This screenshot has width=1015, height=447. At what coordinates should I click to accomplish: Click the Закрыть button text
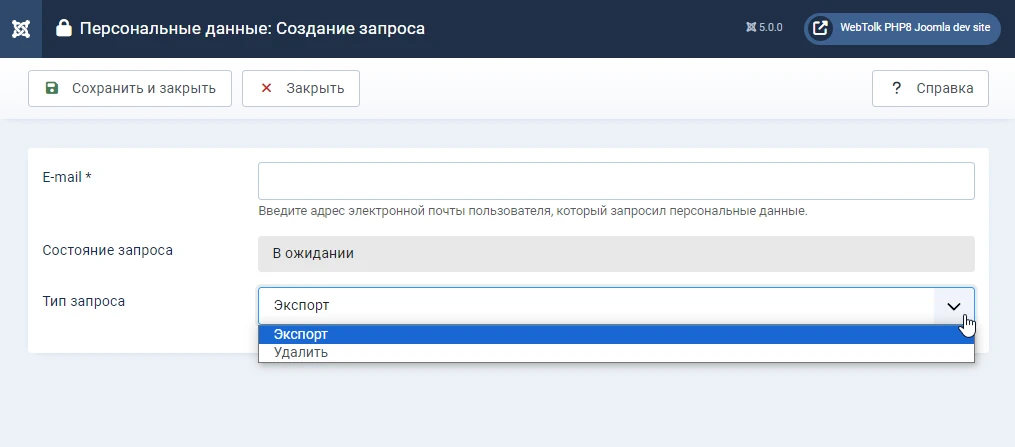[315, 89]
